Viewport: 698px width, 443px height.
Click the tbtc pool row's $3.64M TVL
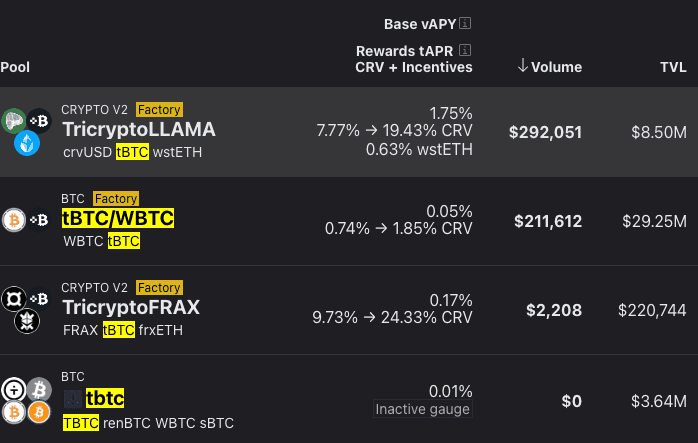[x=658, y=401]
